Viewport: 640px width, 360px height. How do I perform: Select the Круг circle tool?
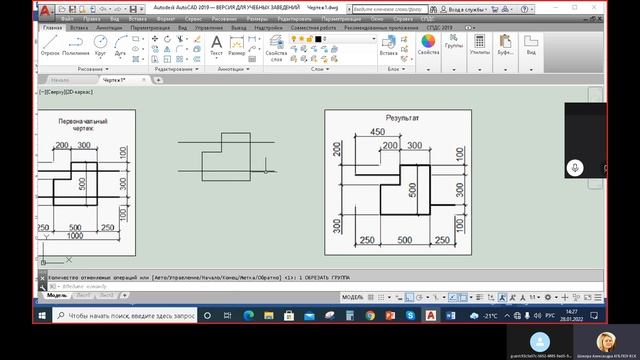(100, 45)
